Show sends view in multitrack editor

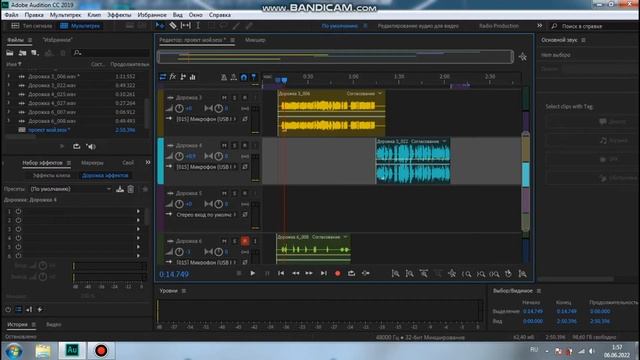(183, 77)
